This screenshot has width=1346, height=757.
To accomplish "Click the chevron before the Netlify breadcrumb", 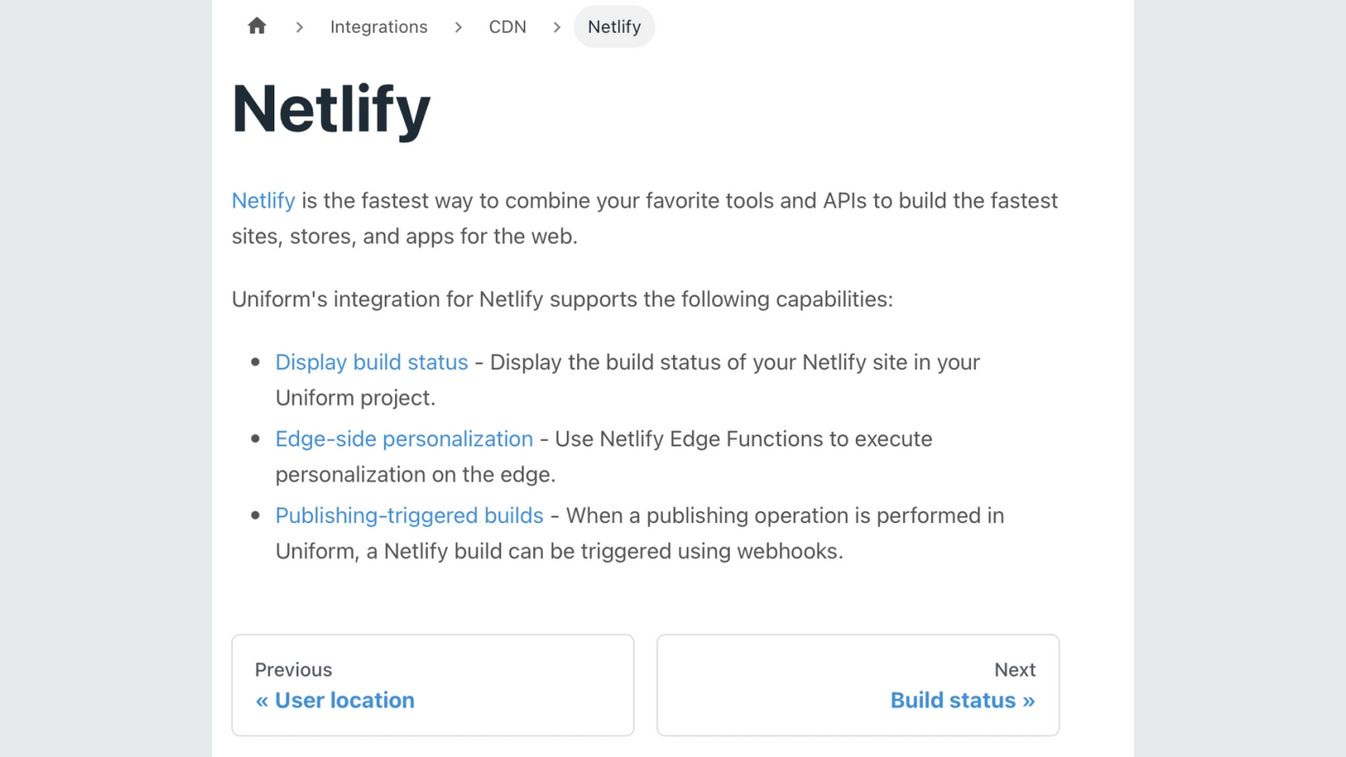I will point(557,27).
